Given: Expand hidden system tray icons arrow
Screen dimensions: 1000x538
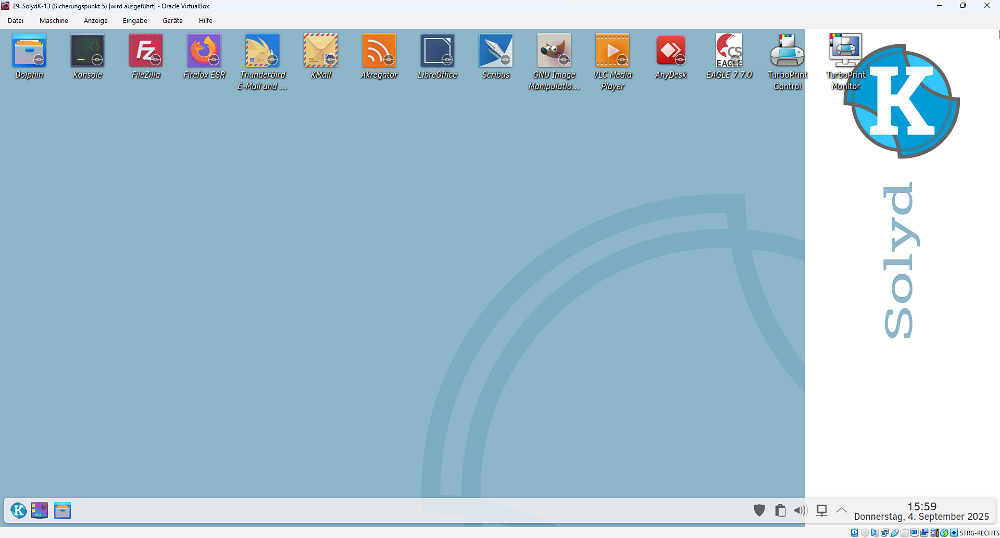Looking at the screenshot, I should tap(841, 510).
